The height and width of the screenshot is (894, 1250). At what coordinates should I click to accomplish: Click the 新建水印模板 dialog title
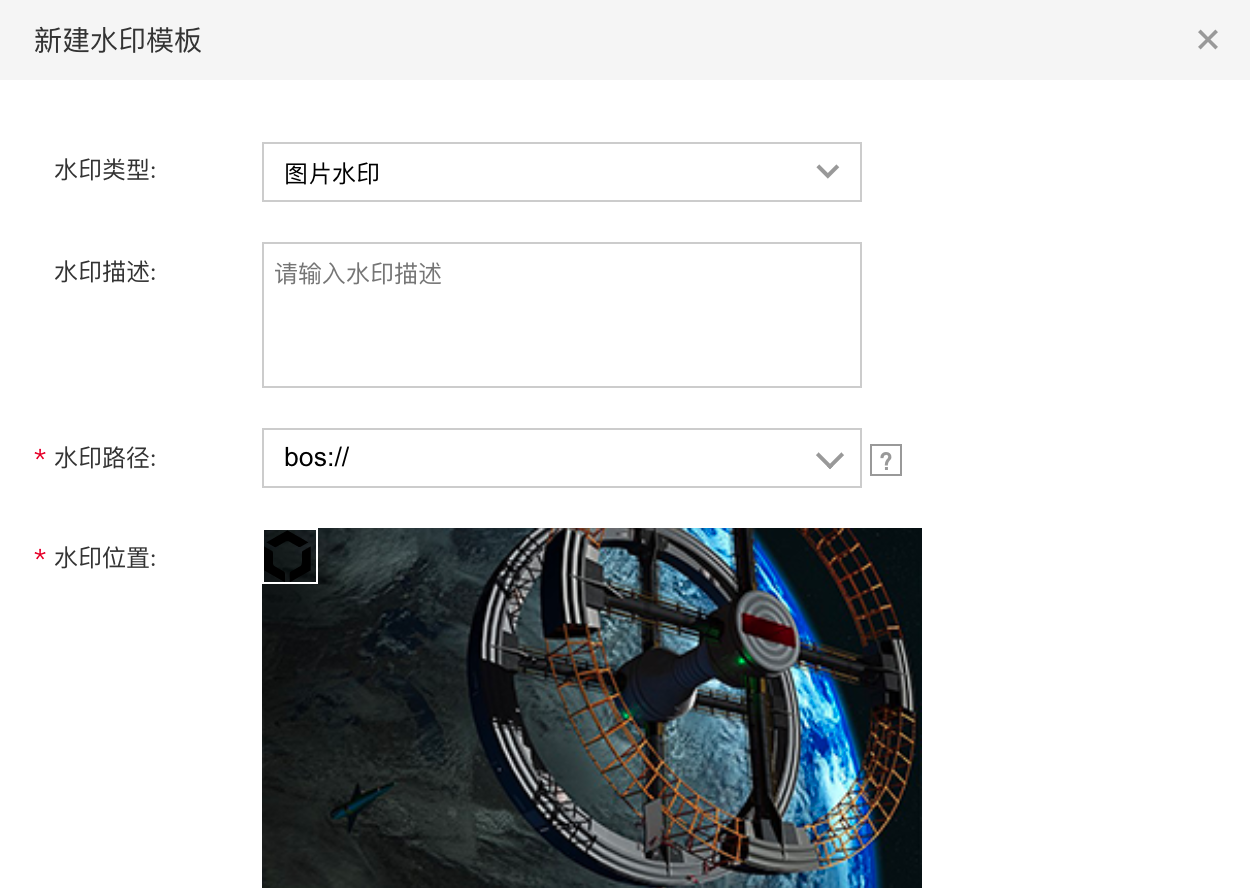[x=118, y=40]
